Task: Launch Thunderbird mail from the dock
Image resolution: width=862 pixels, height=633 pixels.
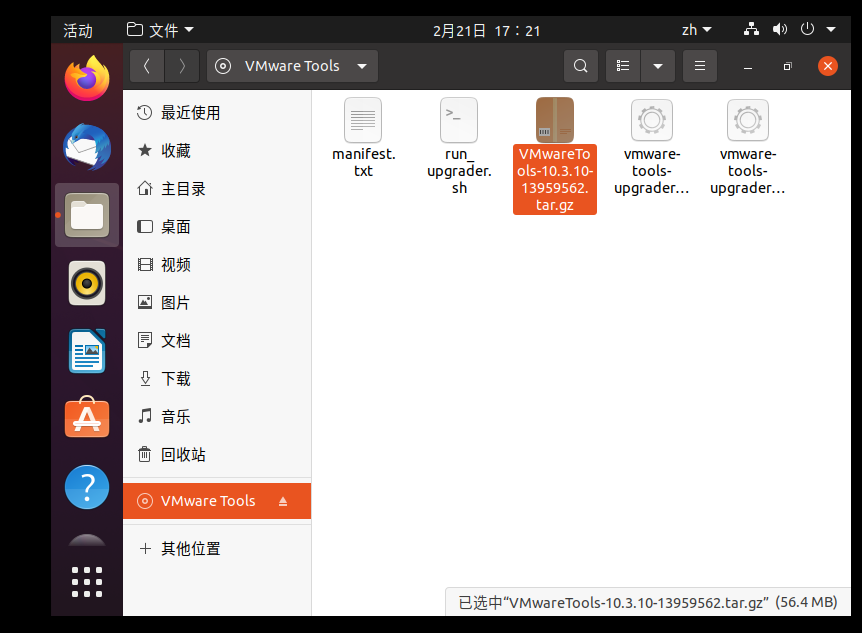Action: [87, 147]
